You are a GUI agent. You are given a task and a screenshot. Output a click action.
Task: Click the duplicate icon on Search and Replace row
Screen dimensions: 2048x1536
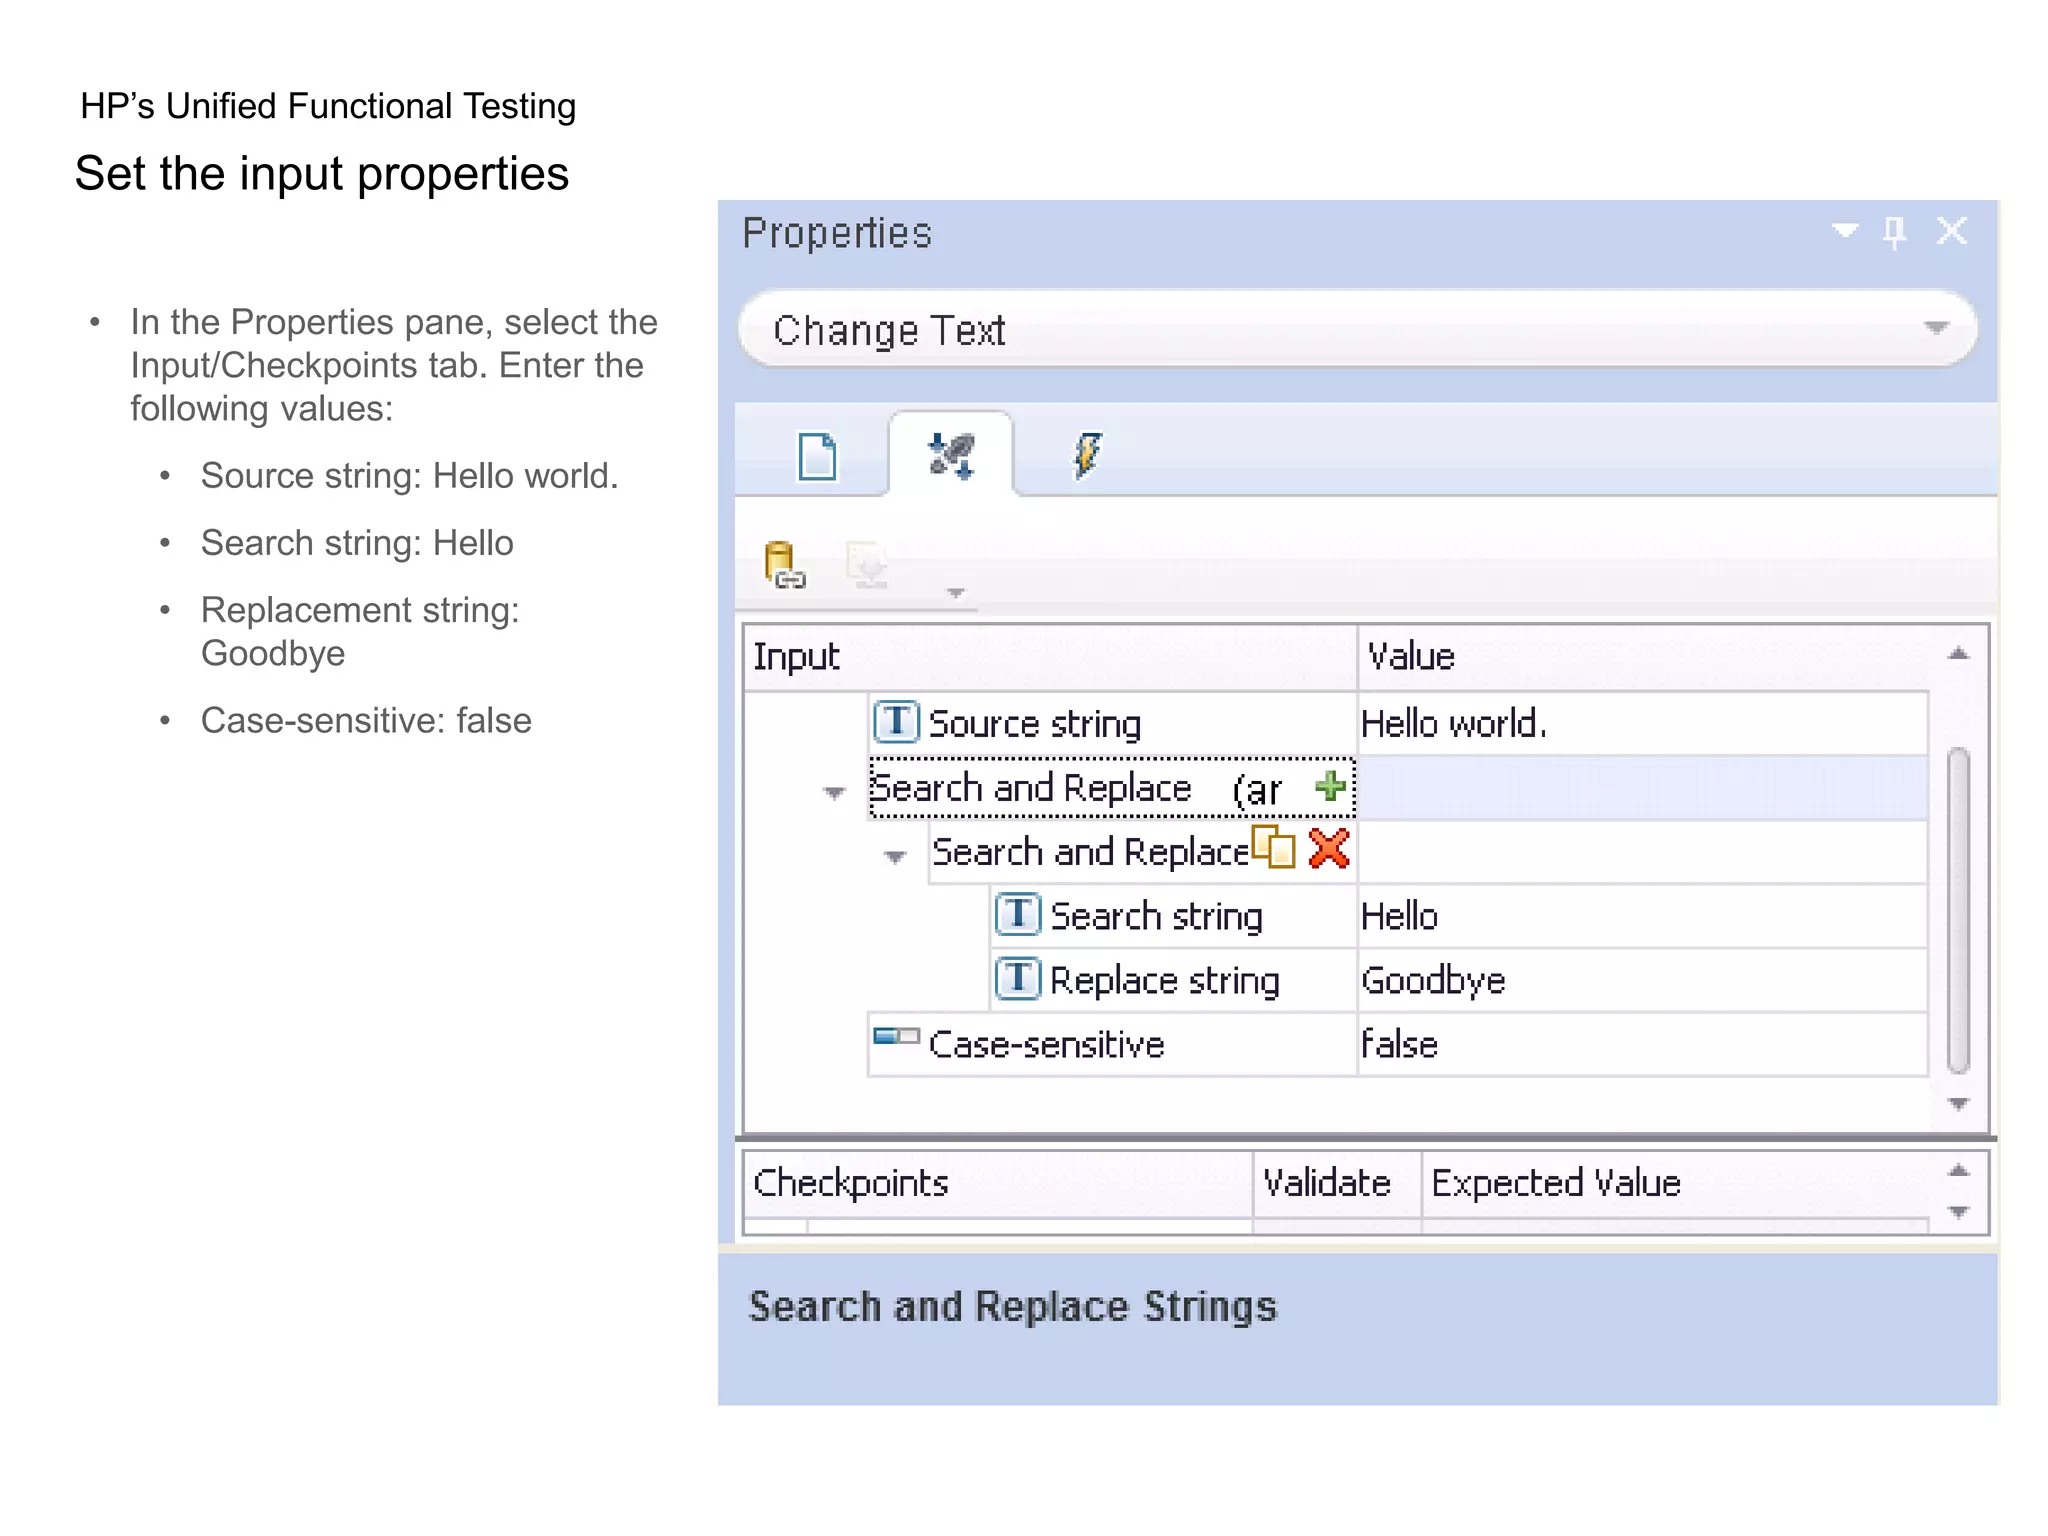pos(1273,848)
